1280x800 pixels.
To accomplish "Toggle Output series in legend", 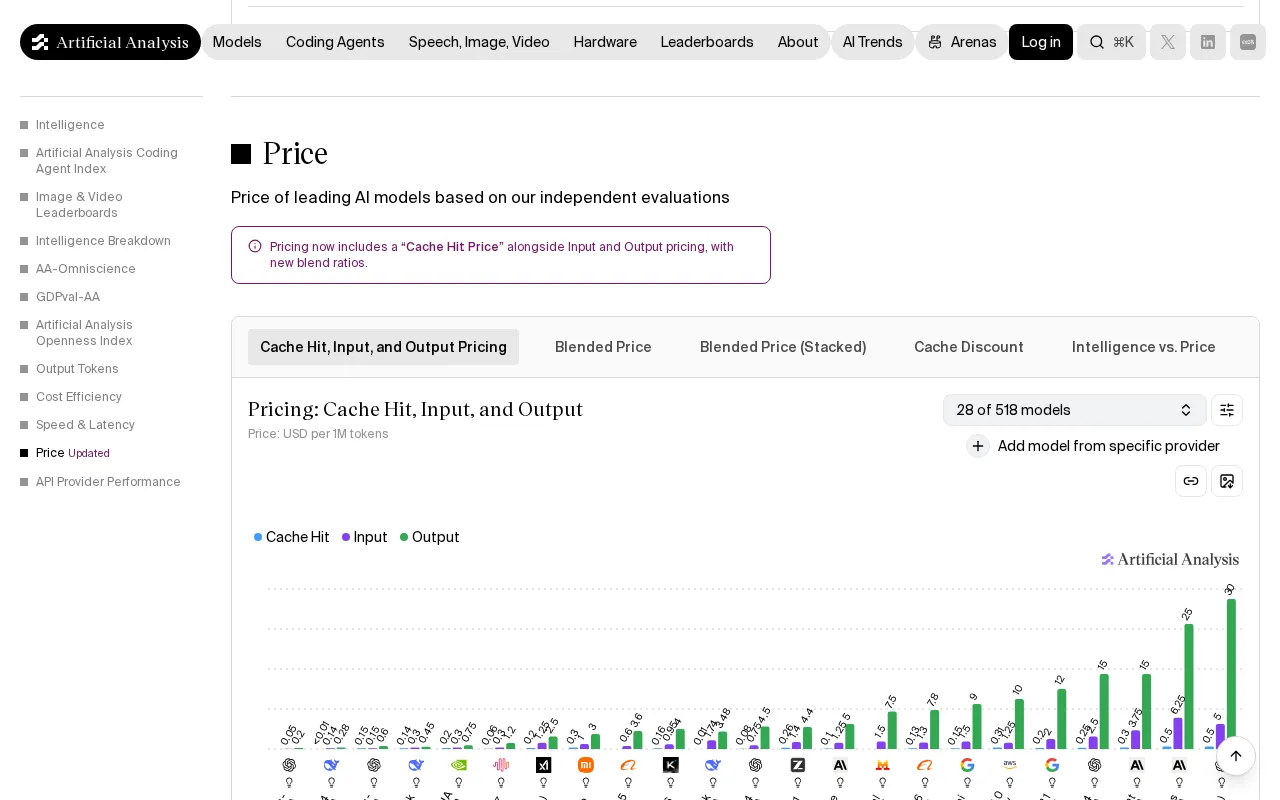I will coord(430,537).
